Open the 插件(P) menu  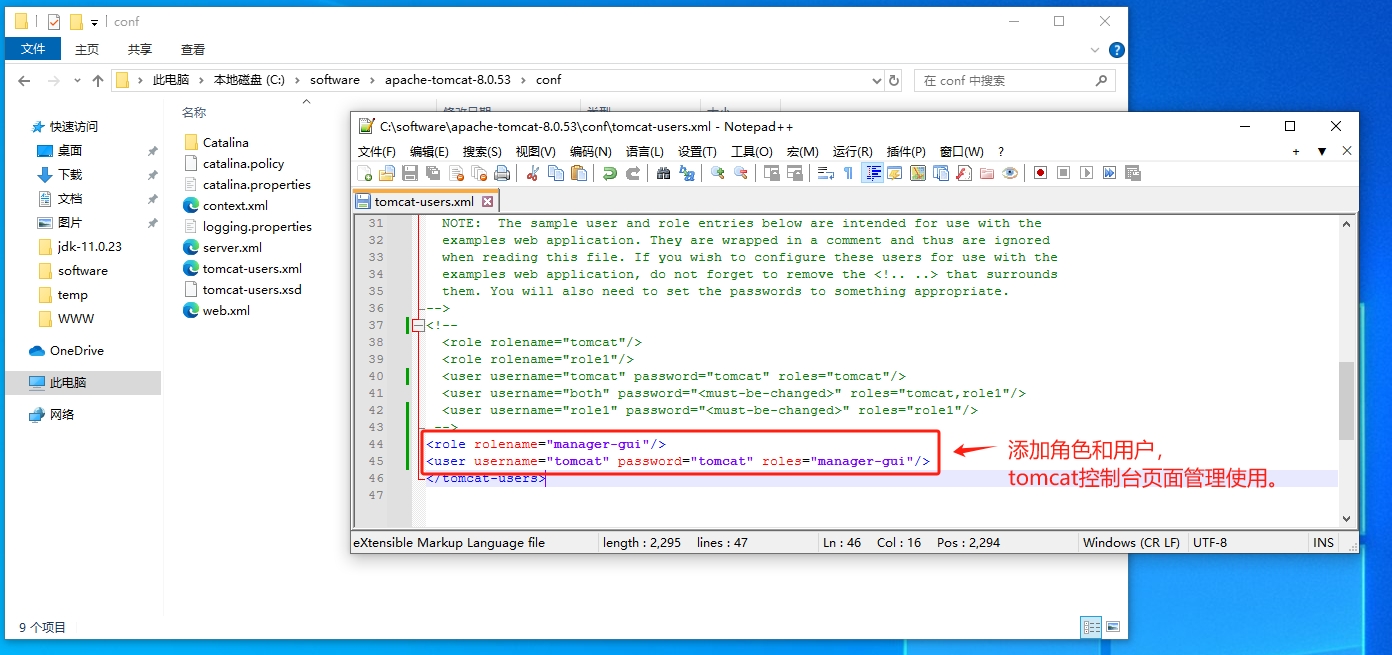pos(906,151)
